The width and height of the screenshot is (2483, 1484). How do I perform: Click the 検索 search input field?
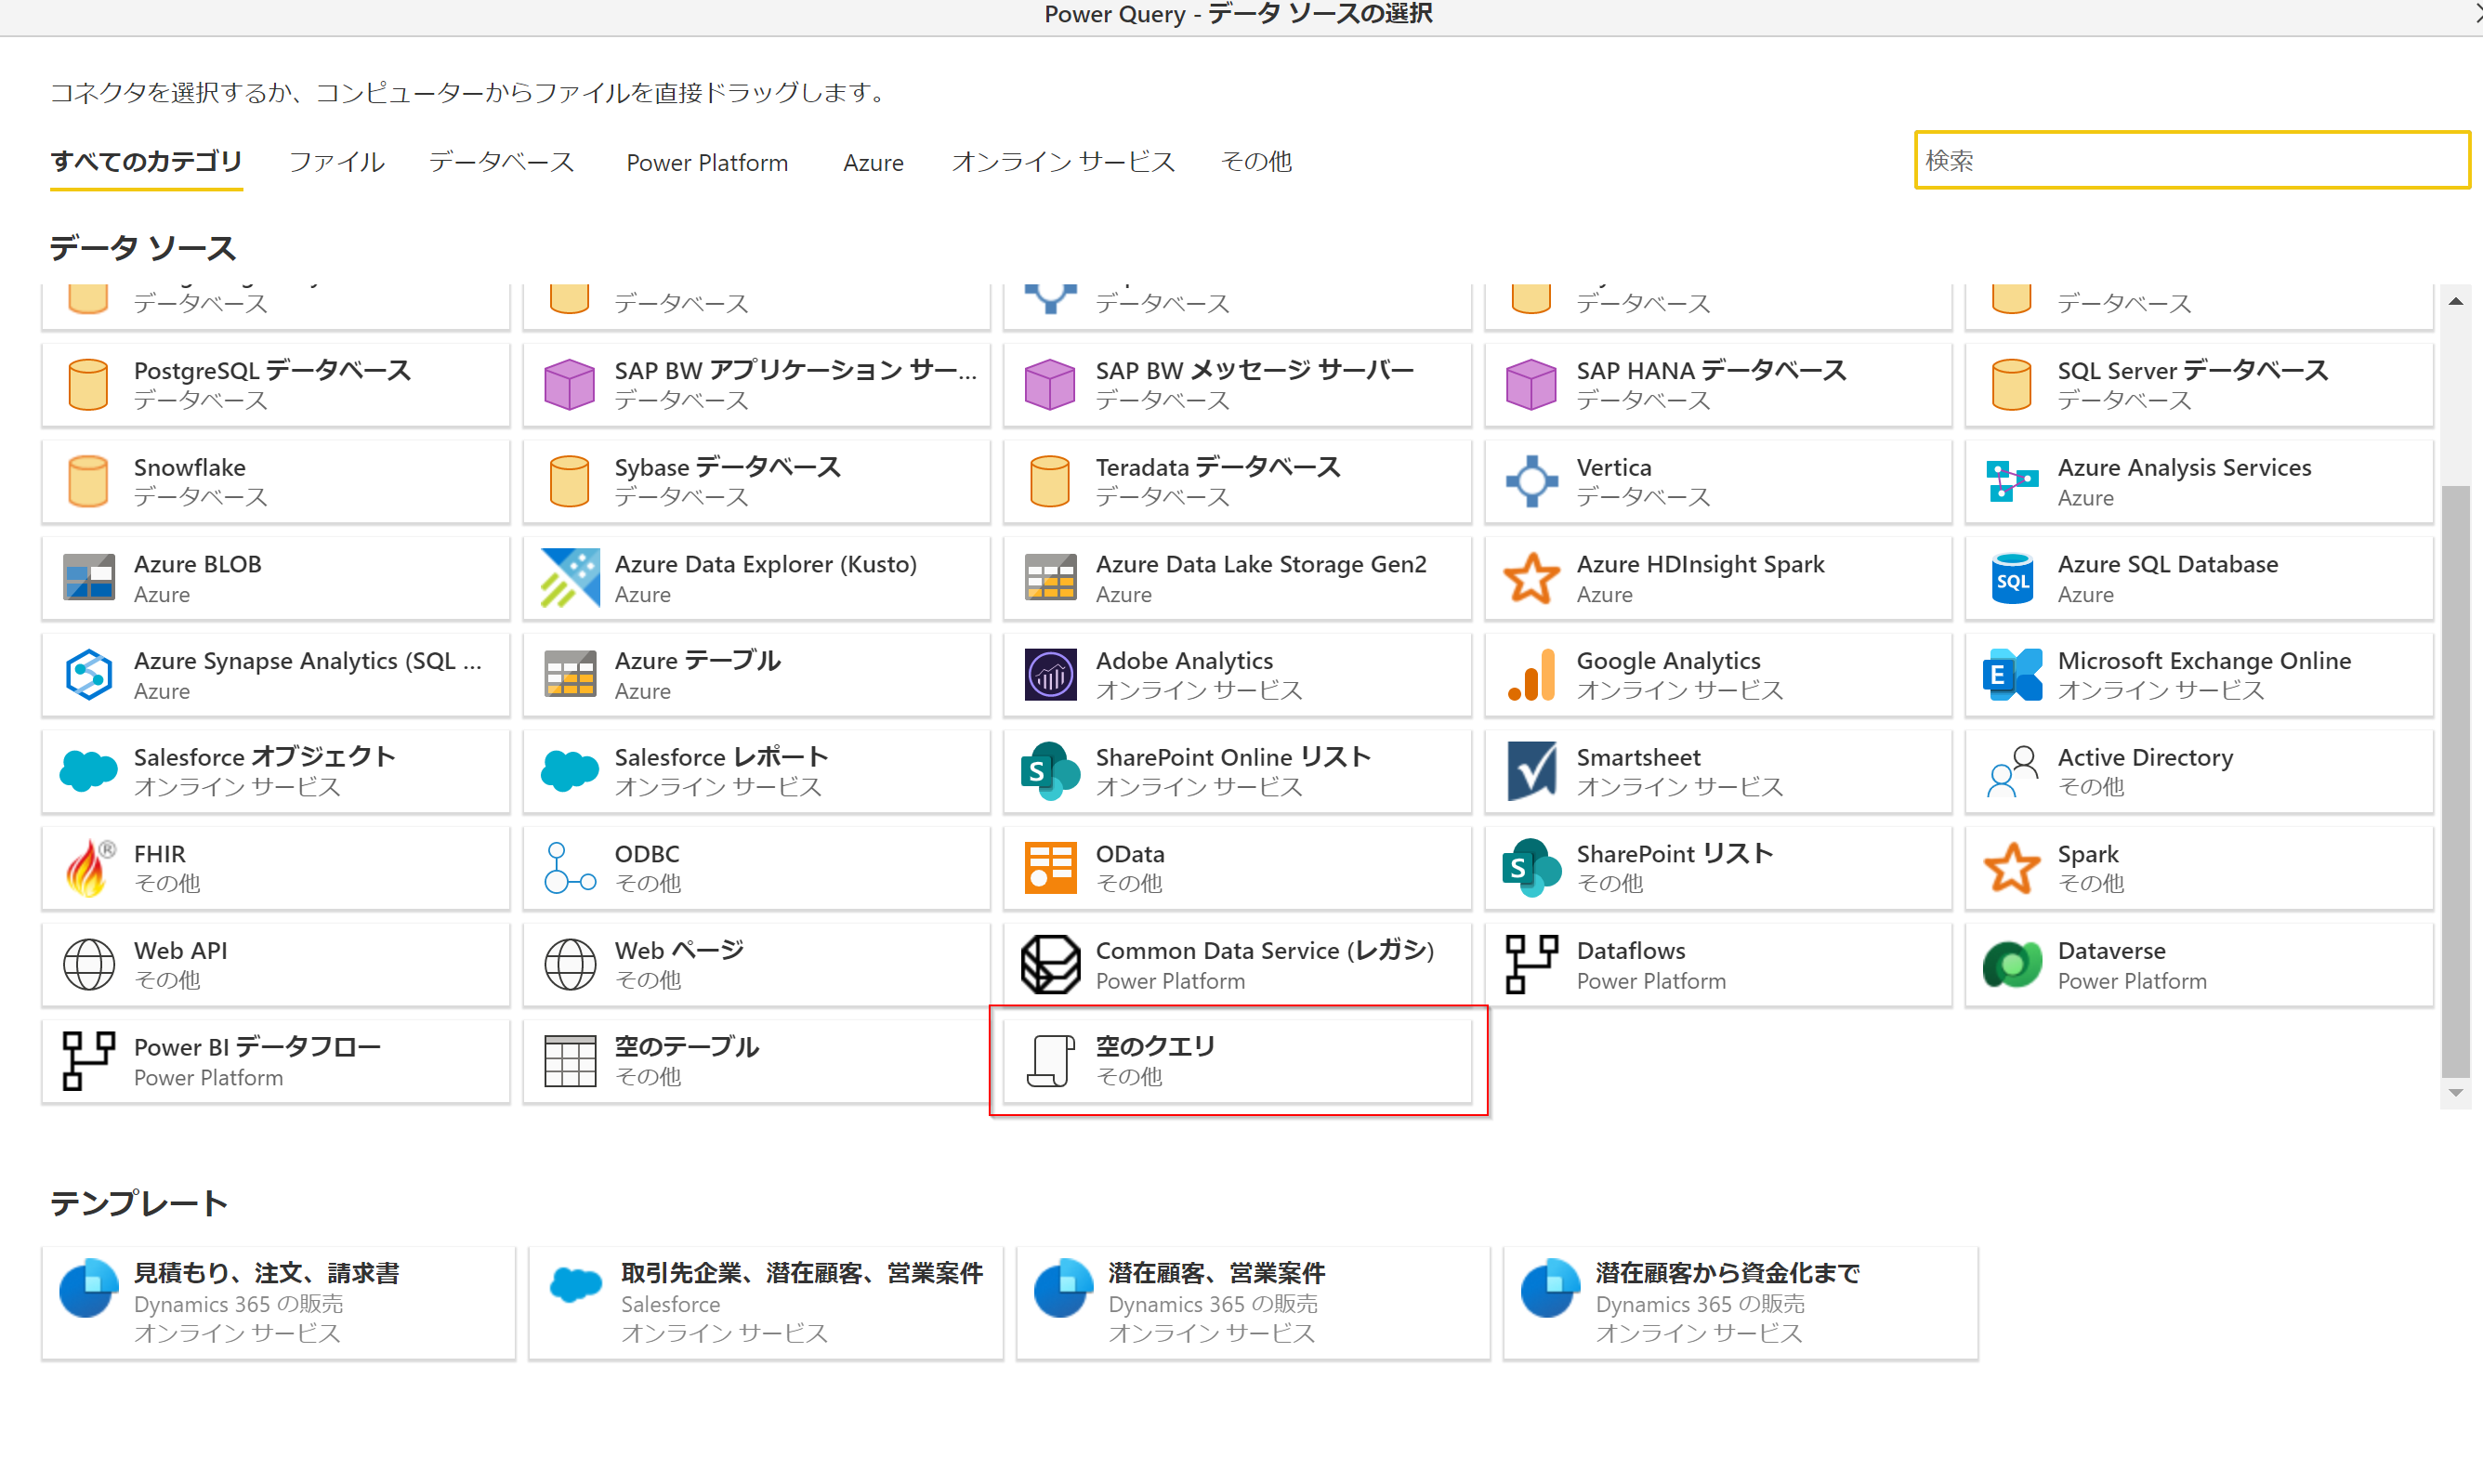point(2190,160)
